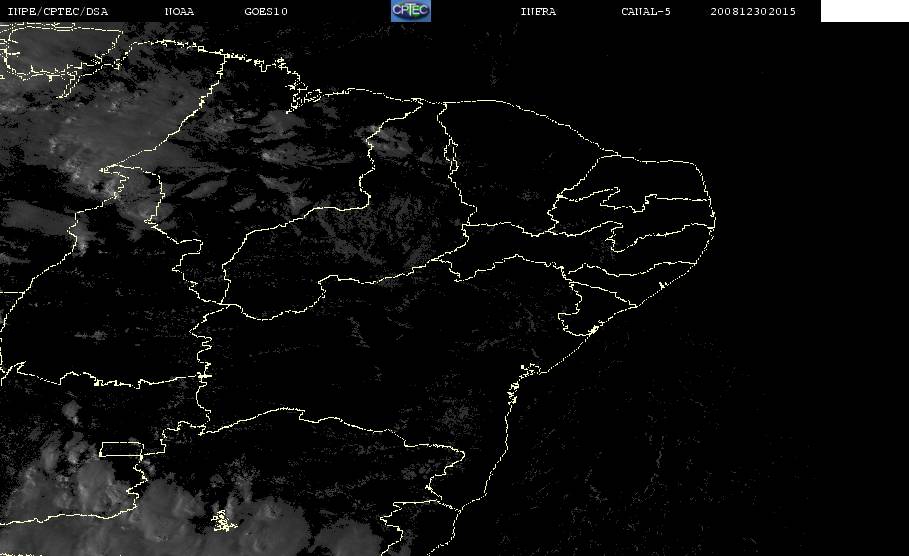The height and width of the screenshot is (556, 909).
Task: Click the coastal marker near Aracaju on coastline
Action: click(x=592, y=330)
